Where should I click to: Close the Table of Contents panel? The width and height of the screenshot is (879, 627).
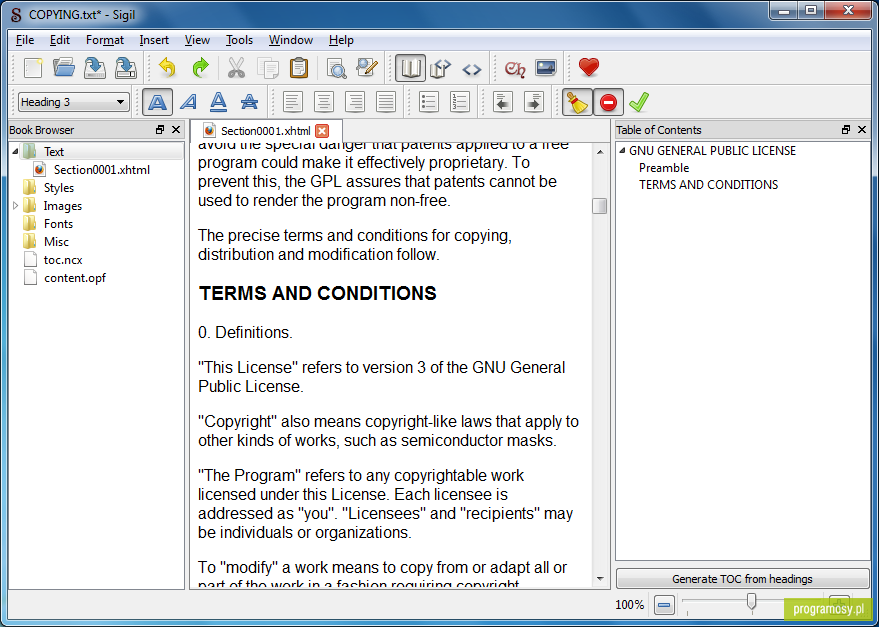862,130
